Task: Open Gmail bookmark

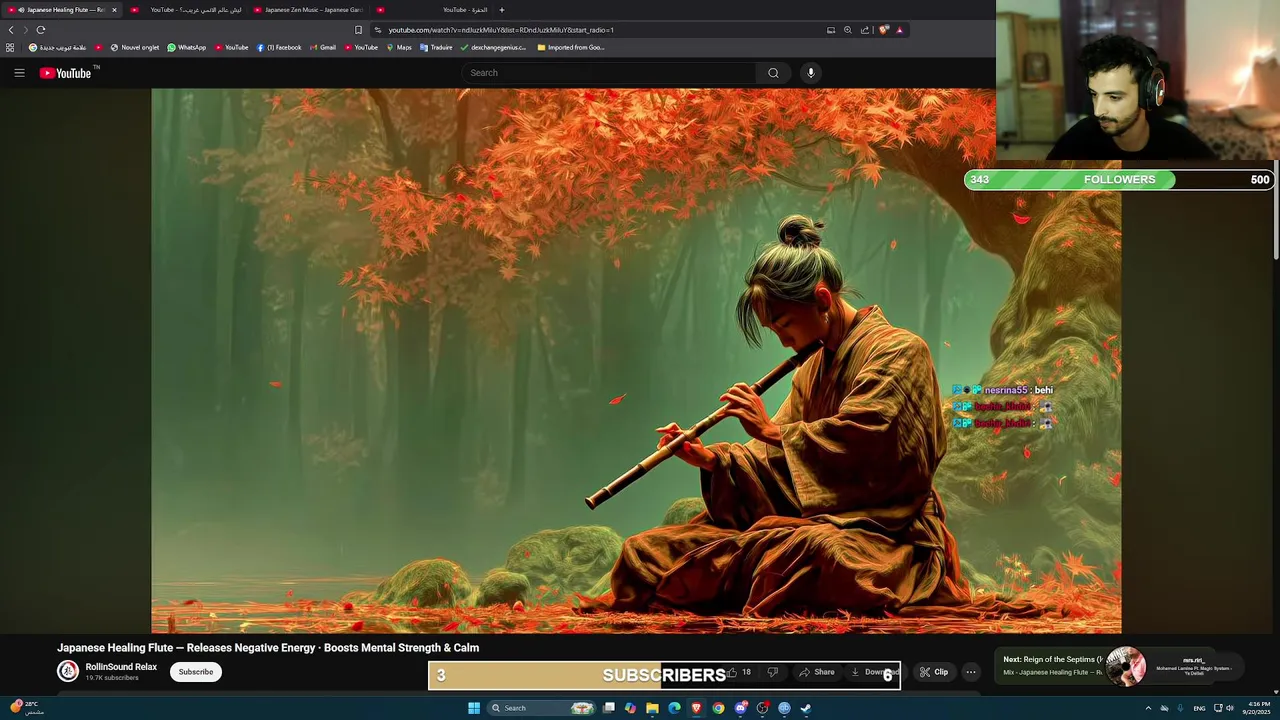Action: [x=323, y=47]
